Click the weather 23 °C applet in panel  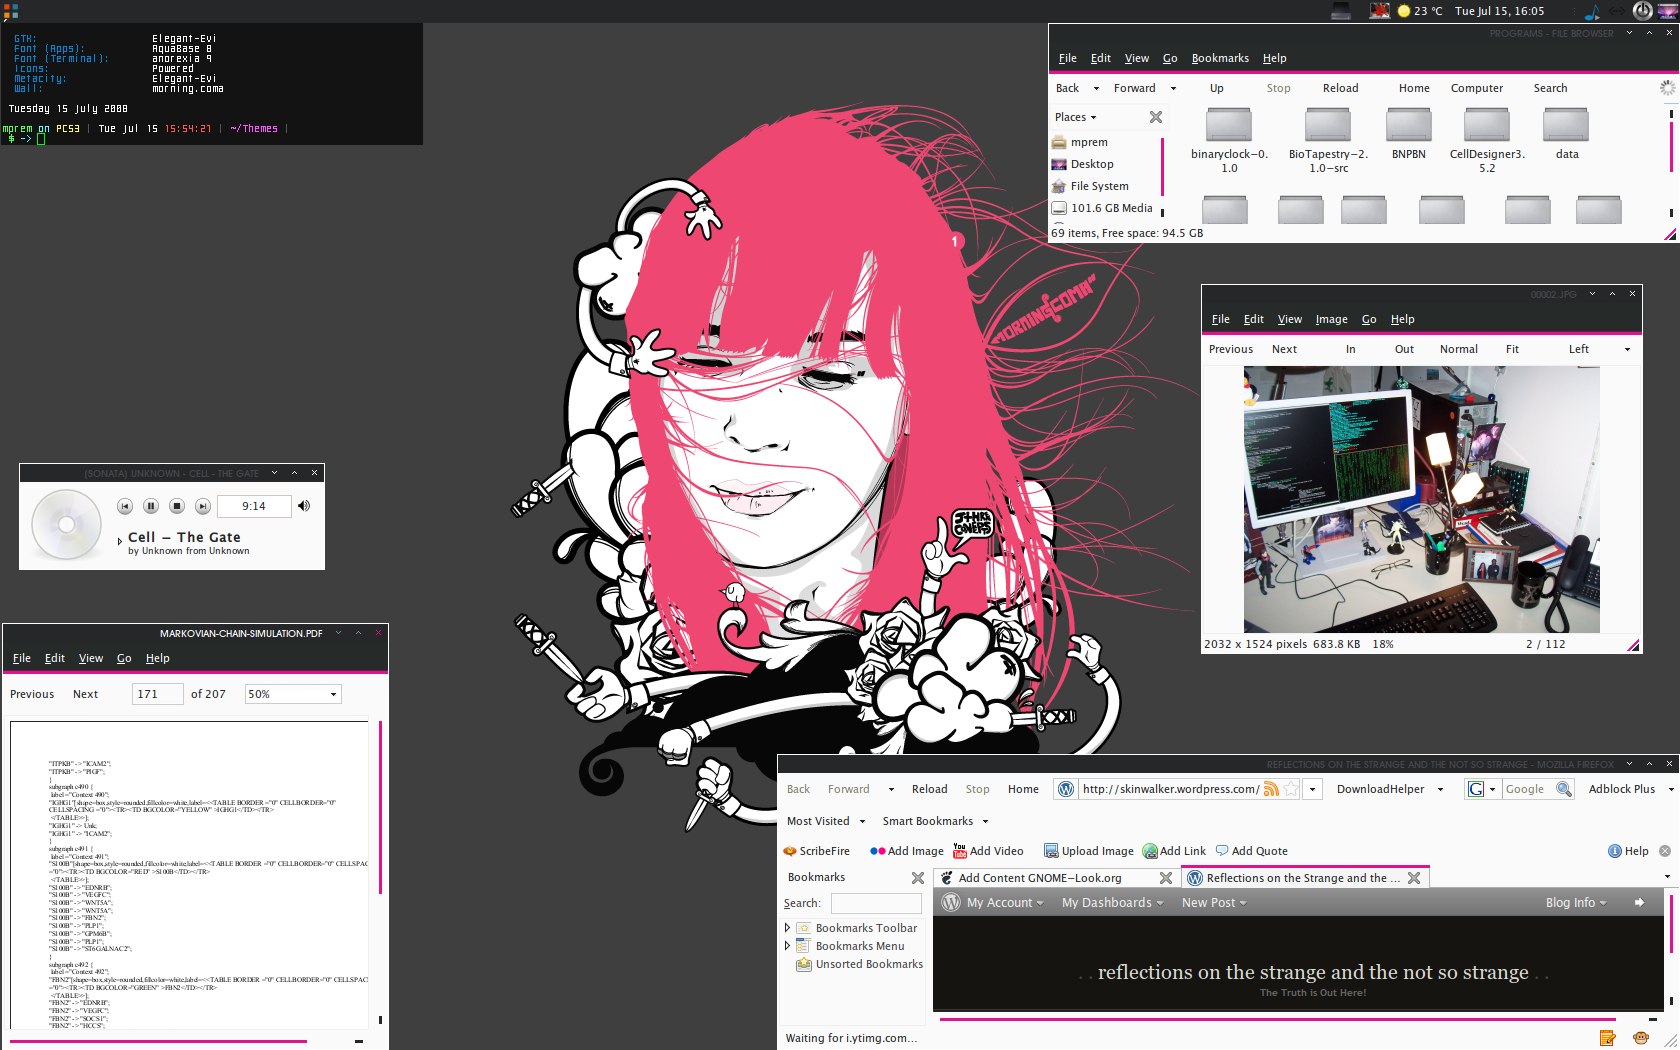tap(1420, 11)
